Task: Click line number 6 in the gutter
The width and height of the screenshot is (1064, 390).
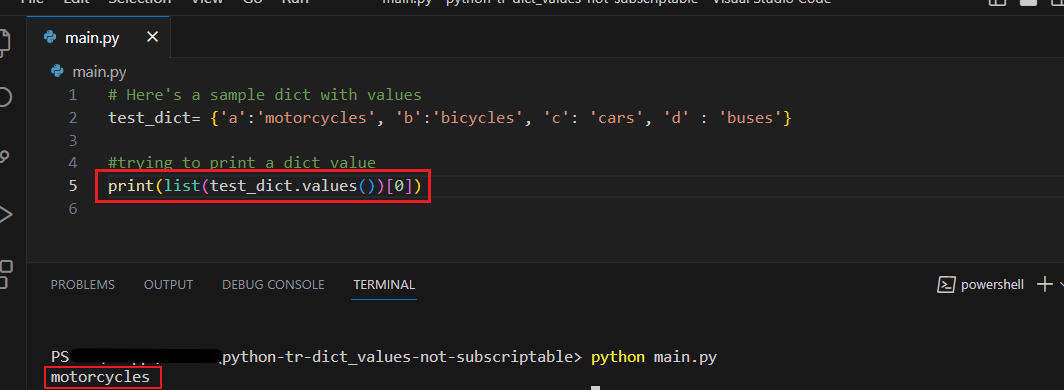Action: [x=73, y=209]
